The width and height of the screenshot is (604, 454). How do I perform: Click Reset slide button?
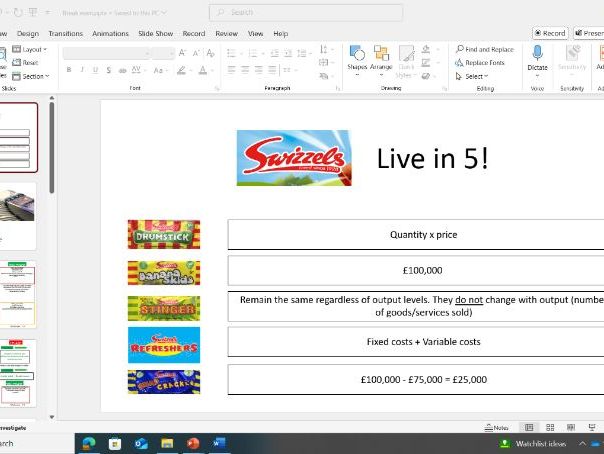(x=25, y=62)
